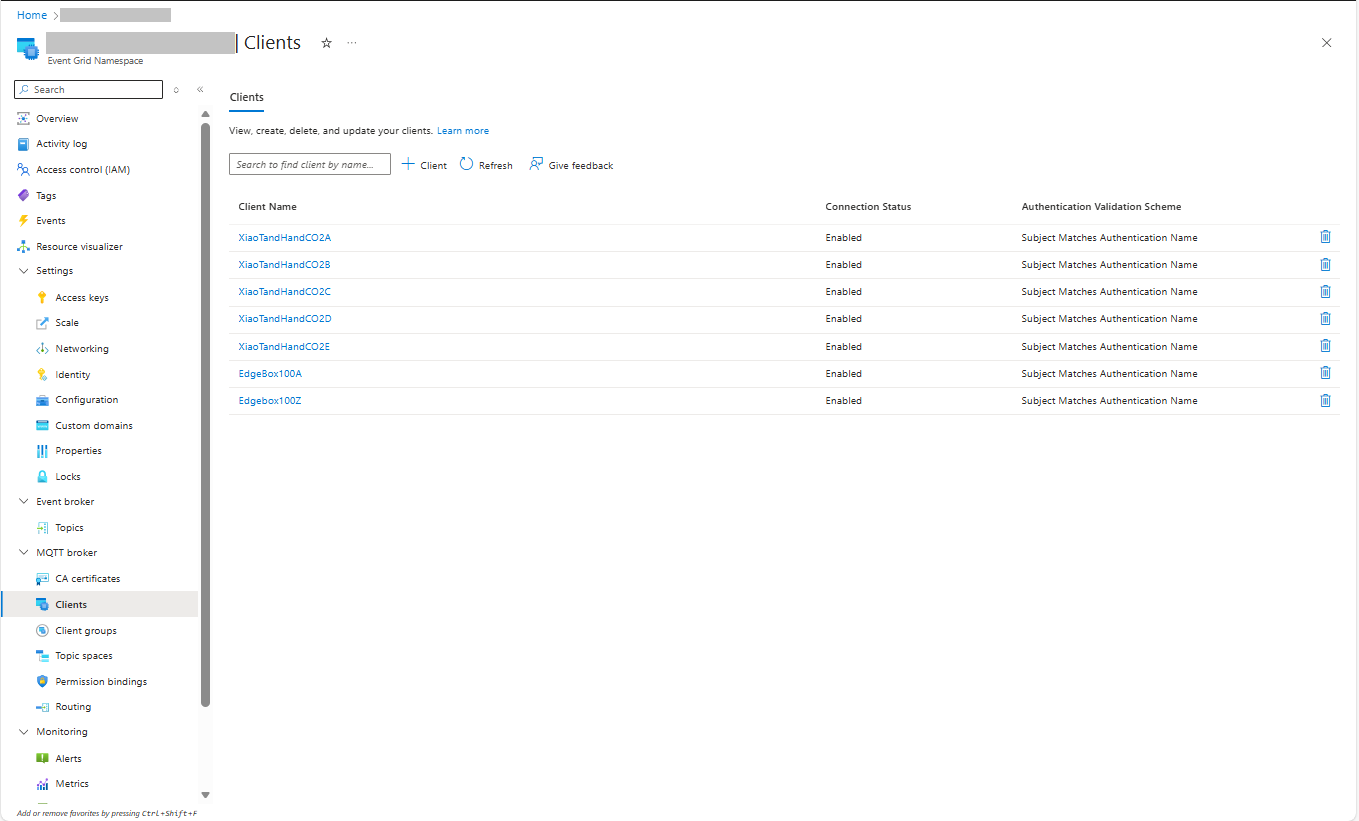Collapse the MQTT broker section
Screen dimensions: 1359x821
tap(24, 553)
